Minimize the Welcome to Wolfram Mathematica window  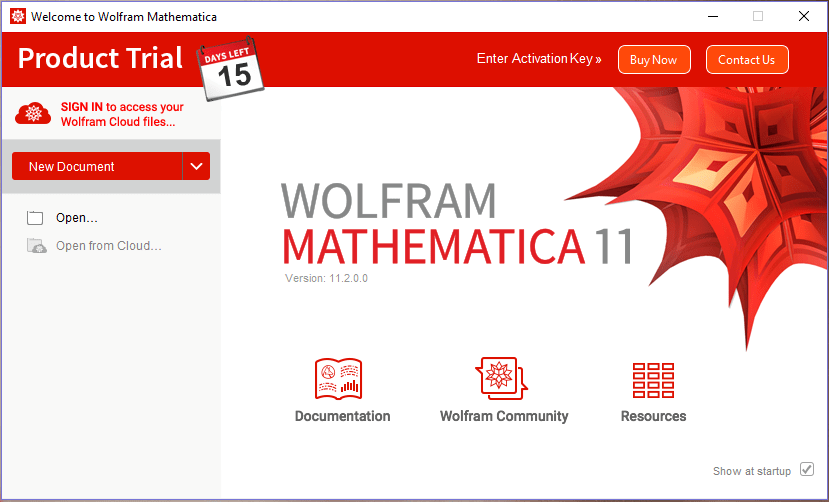(713, 16)
